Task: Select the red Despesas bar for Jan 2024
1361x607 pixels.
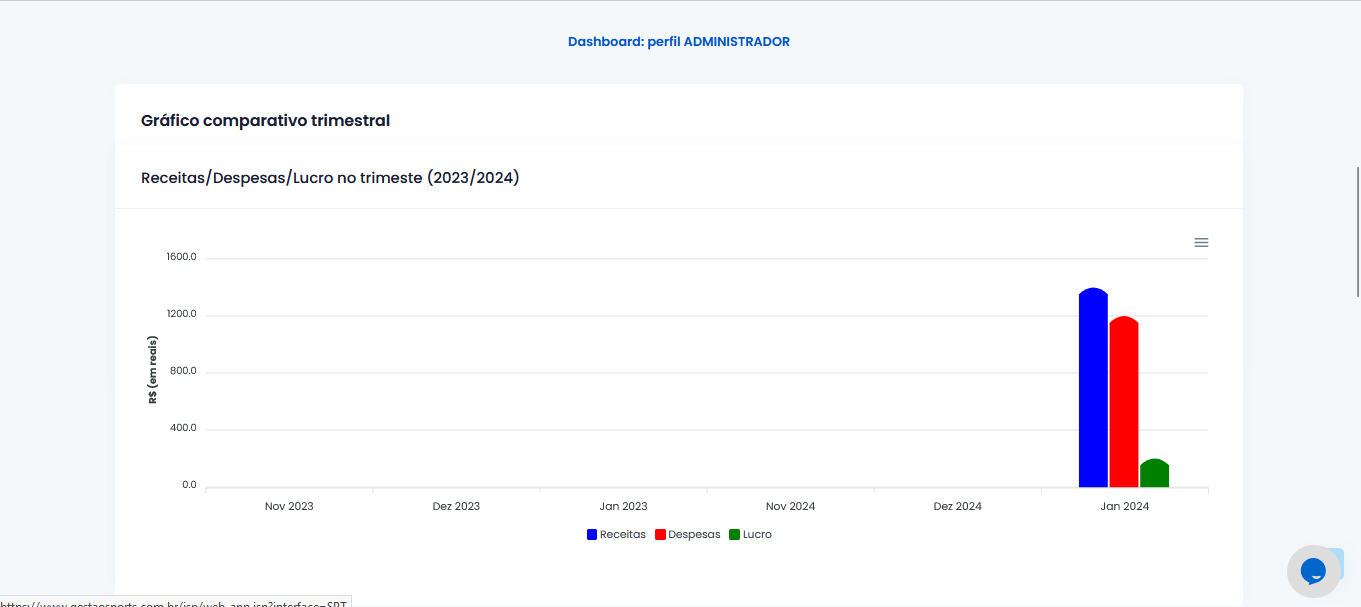Action: click(x=1124, y=404)
